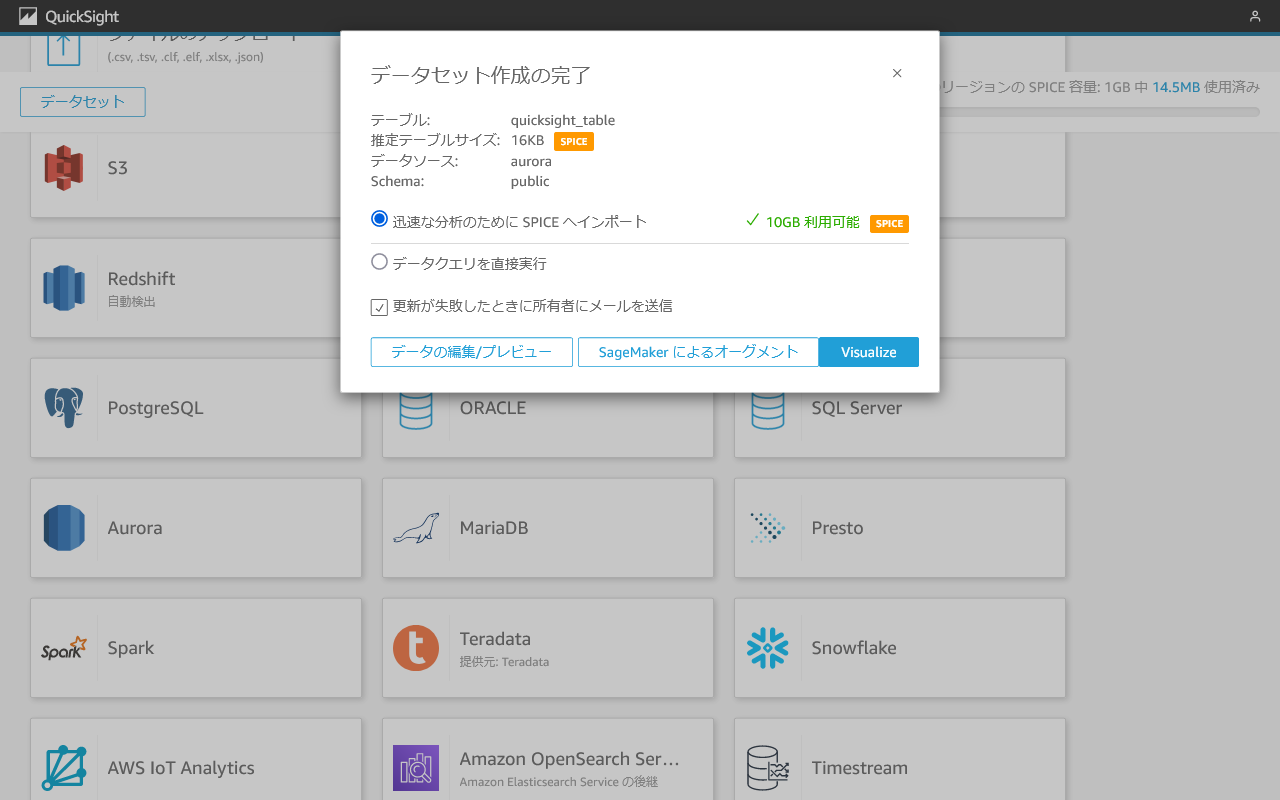This screenshot has height=800, width=1280.
Task: Select the SQL Server database icon
Action: click(x=768, y=410)
